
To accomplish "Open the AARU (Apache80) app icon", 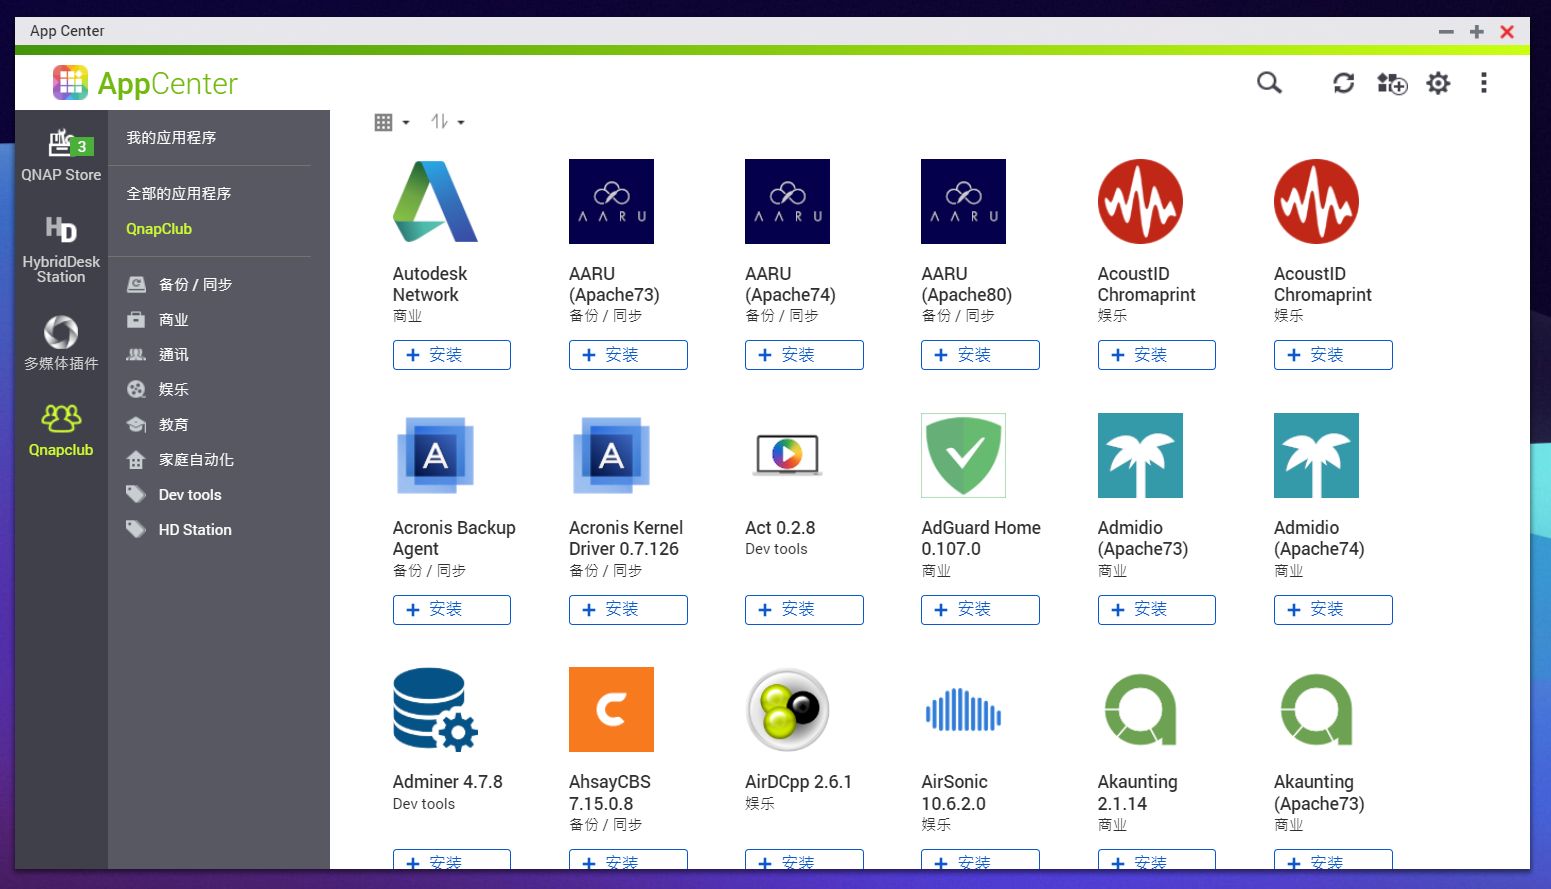I will pos(963,201).
